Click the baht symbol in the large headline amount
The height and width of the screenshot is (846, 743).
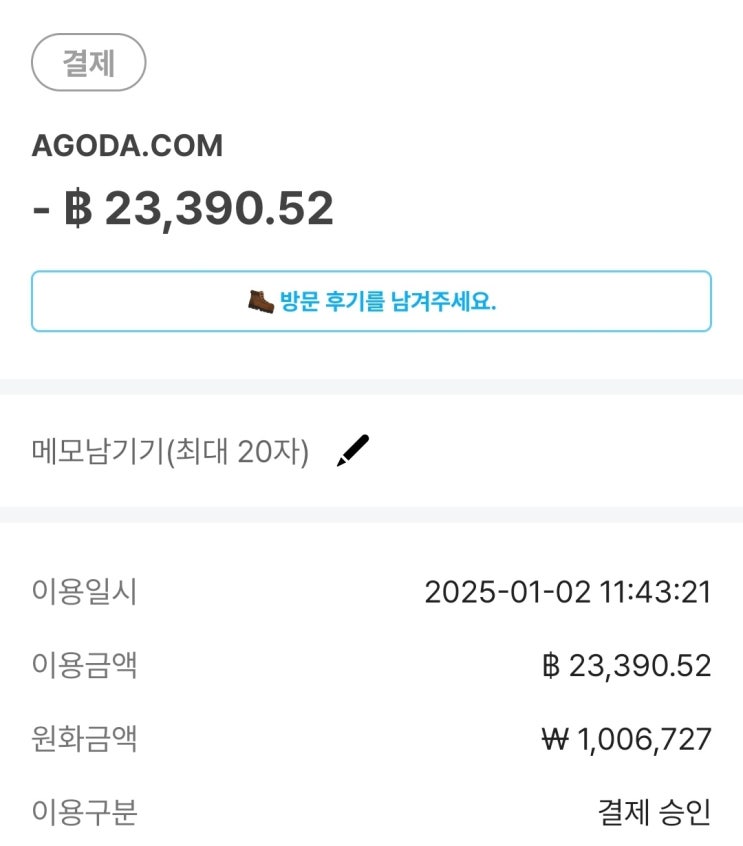pos(78,209)
